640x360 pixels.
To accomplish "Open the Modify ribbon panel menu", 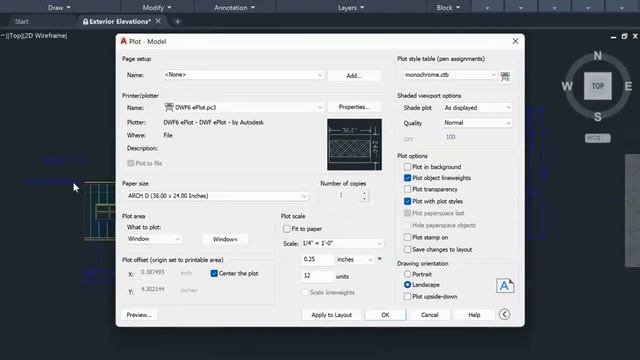I will pos(157,7).
